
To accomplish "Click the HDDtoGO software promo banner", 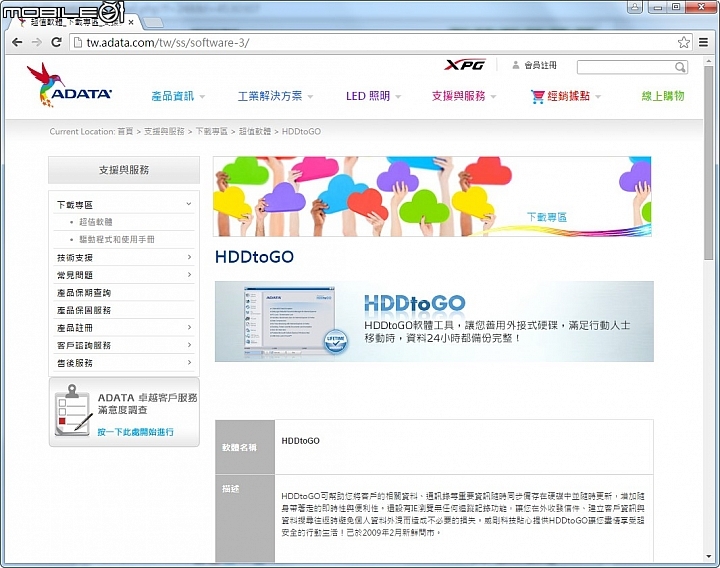I will (434, 321).
